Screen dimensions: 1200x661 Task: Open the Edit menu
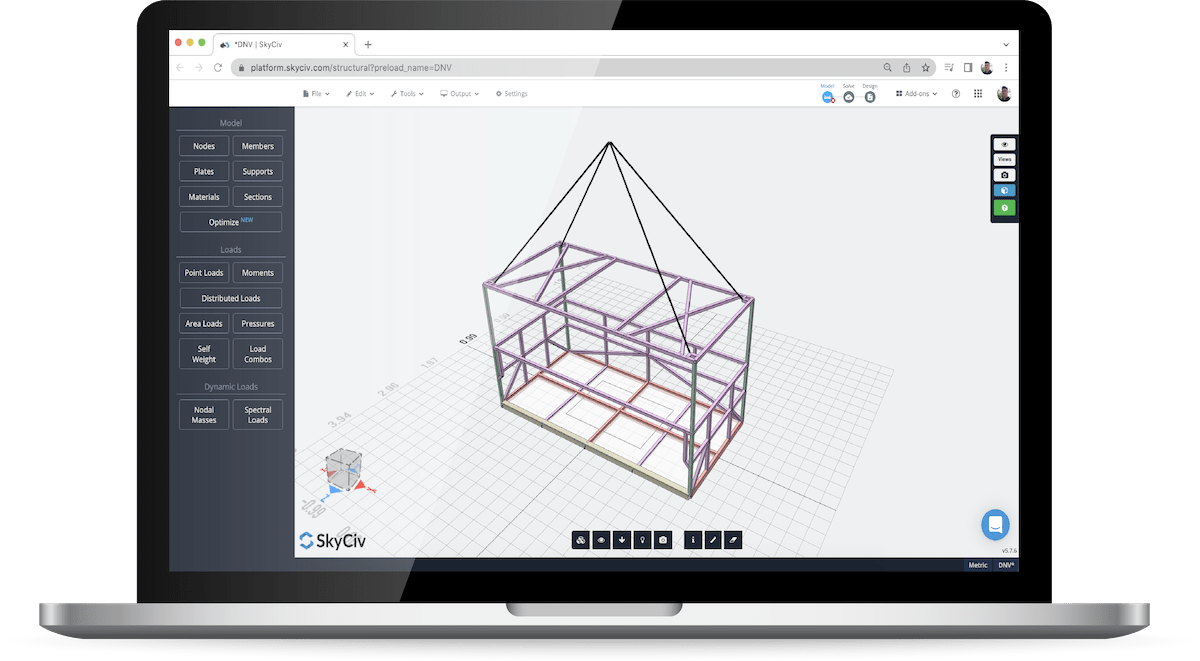click(360, 93)
